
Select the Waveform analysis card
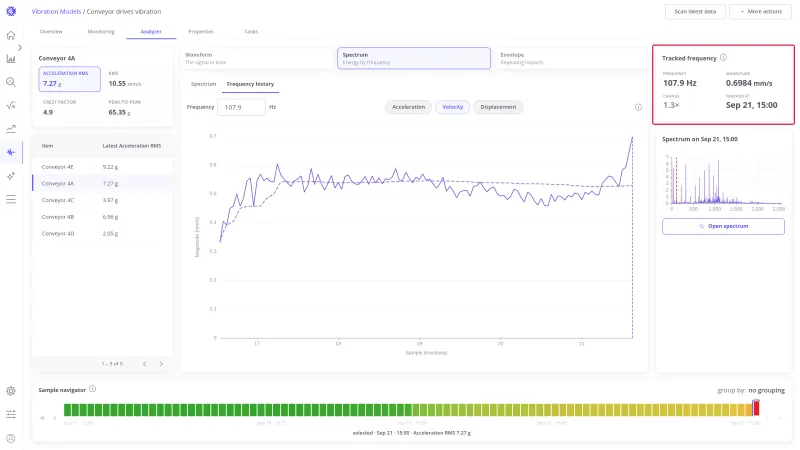tap(256, 58)
